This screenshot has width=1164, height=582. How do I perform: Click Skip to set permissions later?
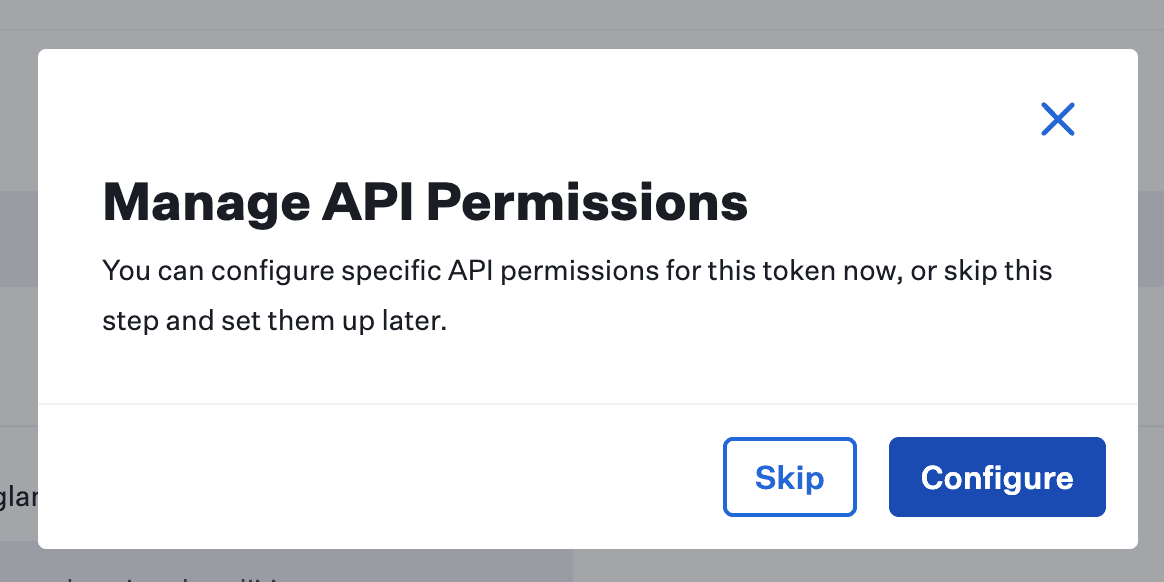pos(789,477)
